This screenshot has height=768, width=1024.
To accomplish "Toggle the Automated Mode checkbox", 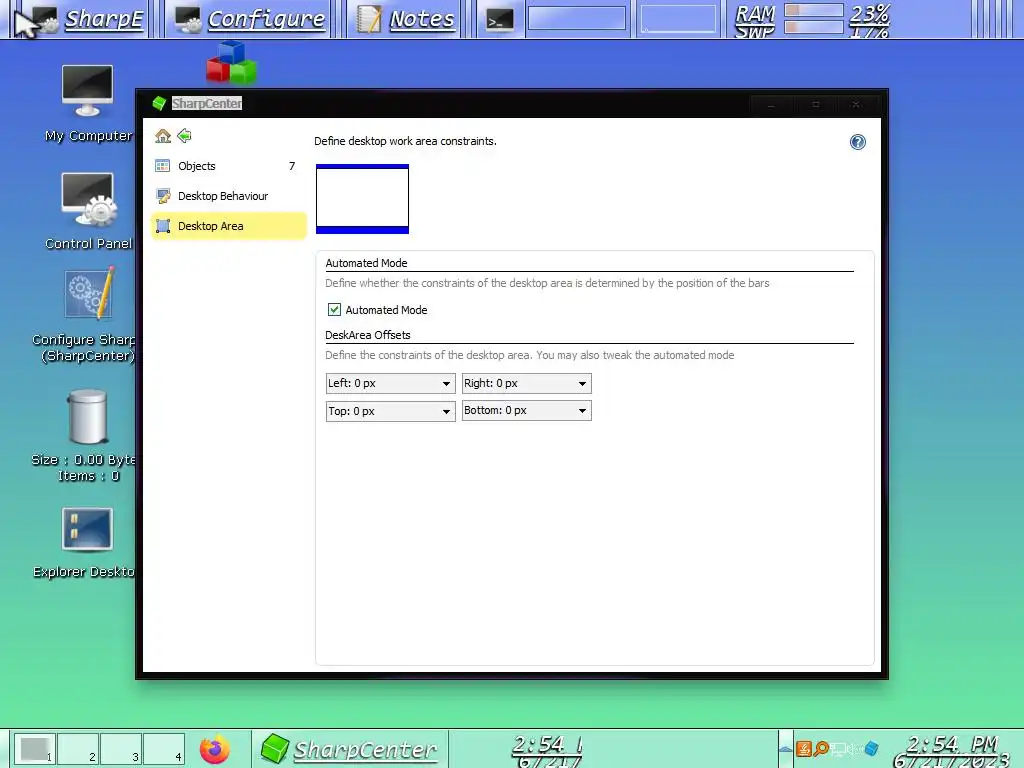I will click(x=334, y=310).
